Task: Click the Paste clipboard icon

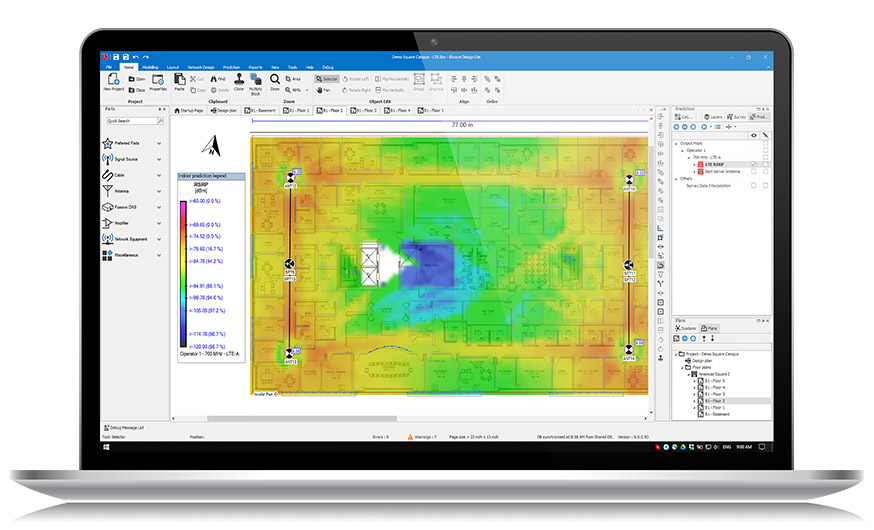Action: click(x=179, y=79)
